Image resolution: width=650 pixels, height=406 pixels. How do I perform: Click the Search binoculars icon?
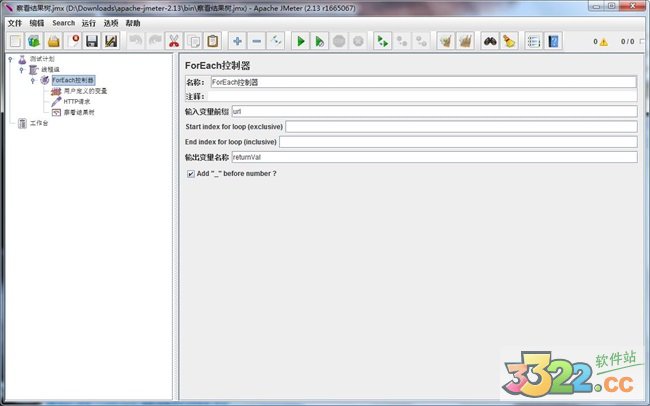pos(490,41)
